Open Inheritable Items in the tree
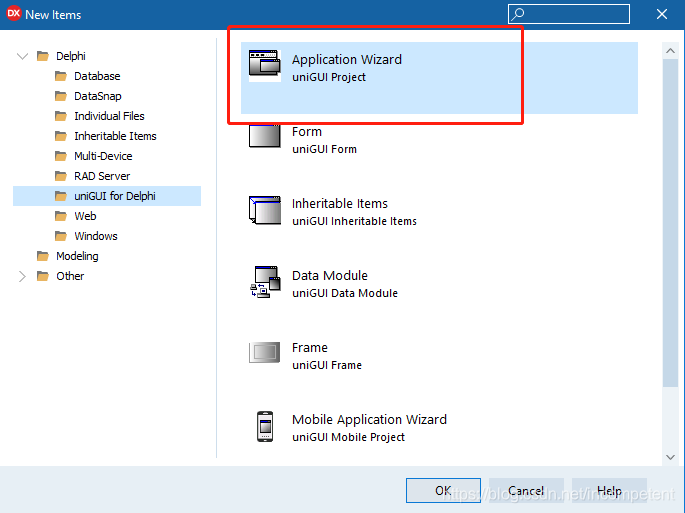 [x=115, y=136]
